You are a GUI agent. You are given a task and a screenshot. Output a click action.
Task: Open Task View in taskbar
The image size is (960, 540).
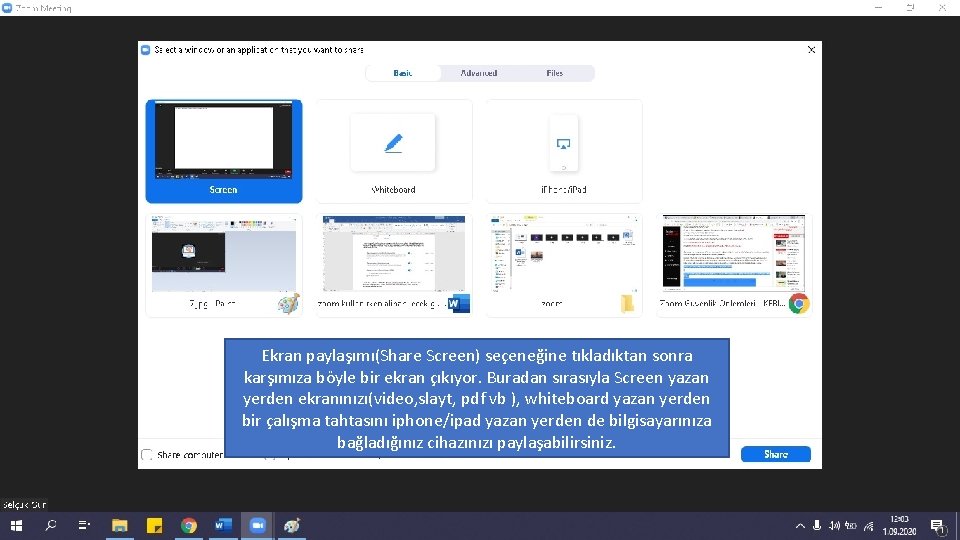pyautogui.click(x=84, y=525)
